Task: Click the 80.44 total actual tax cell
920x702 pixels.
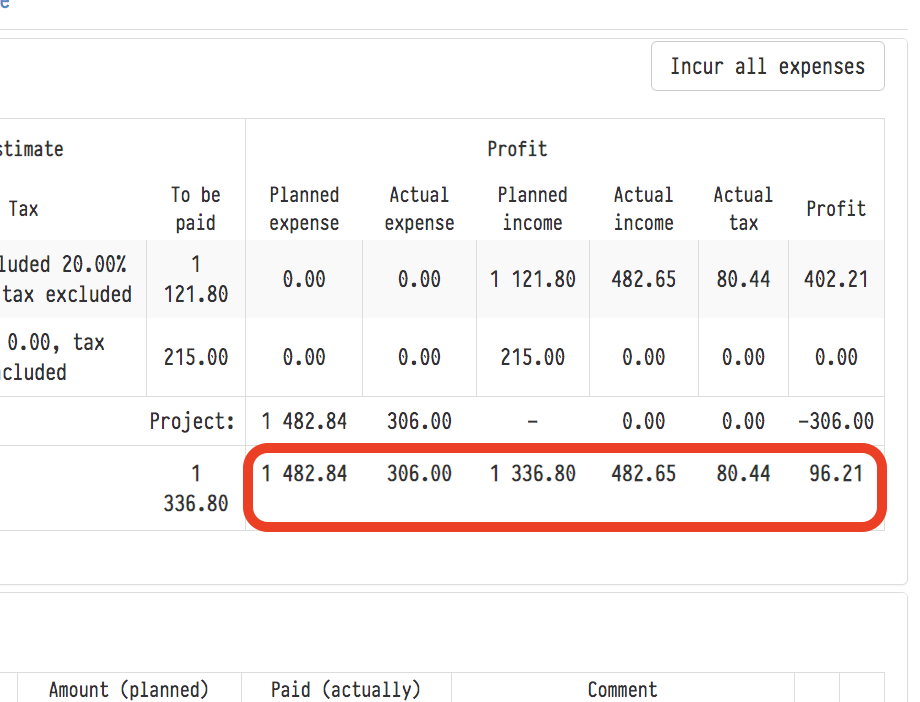Action: (742, 474)
